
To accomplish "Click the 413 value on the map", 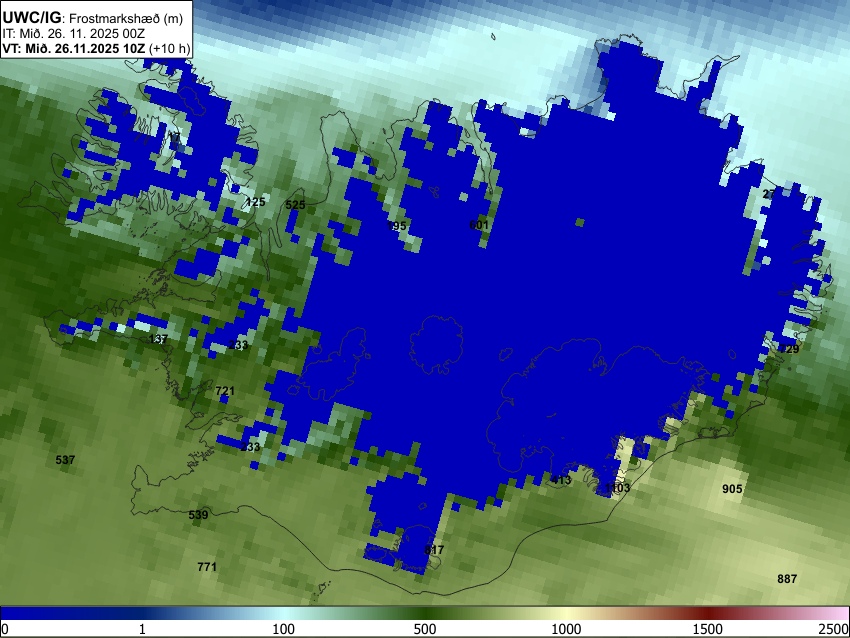I will [561, 480].
